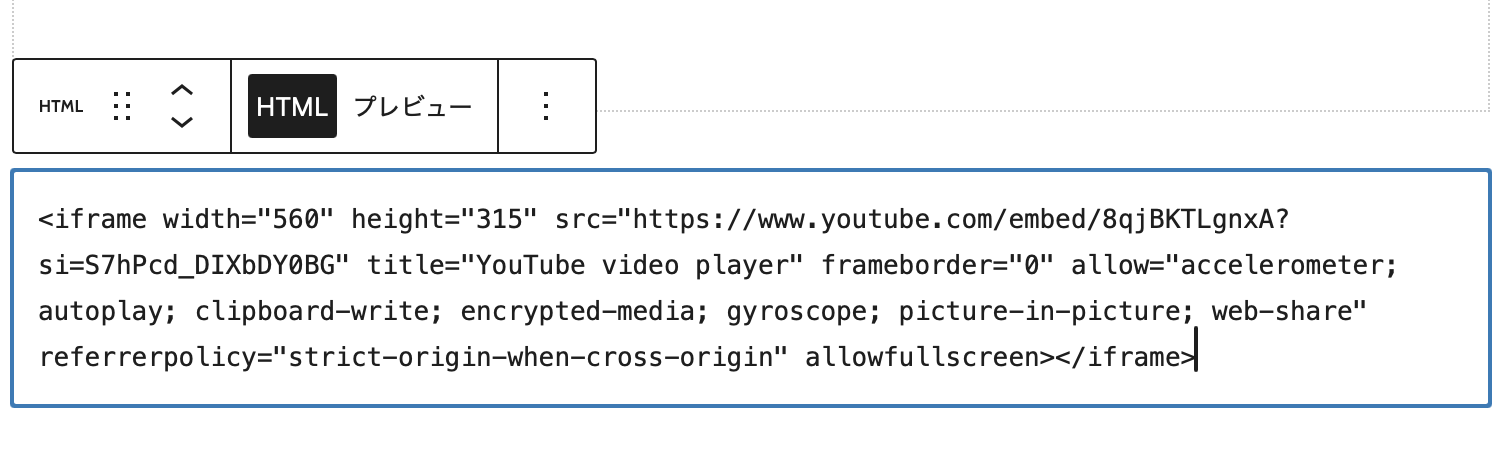Click the block drag handle dots

(x=122, y=106)
